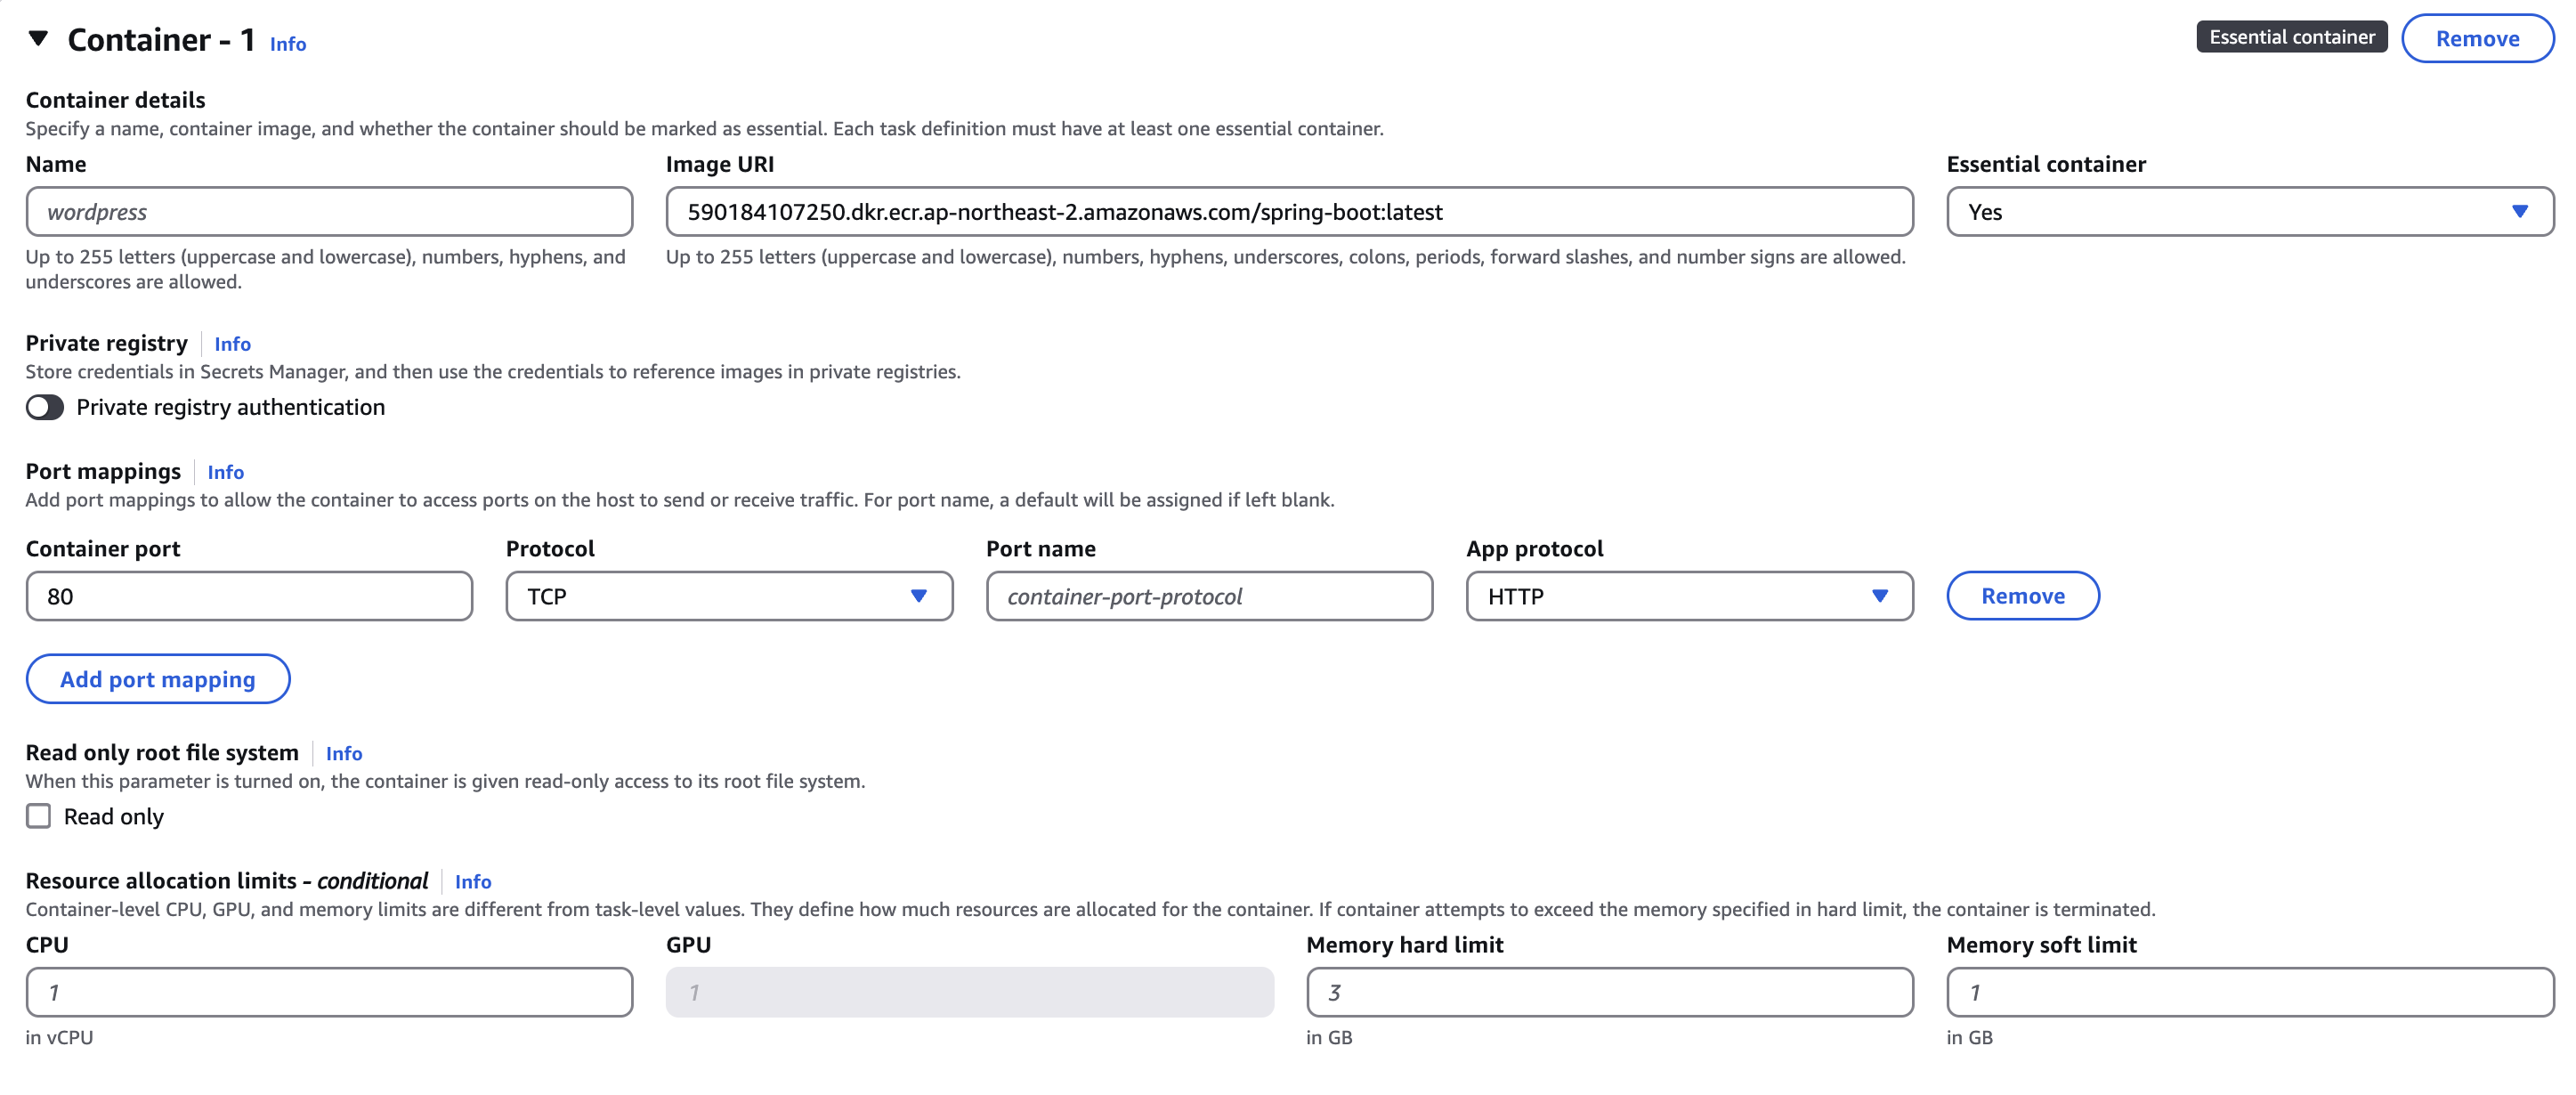Image resolution: width=2576 pixels, height=1095 pixels.
Task: Open the Essential container dropdown
Action: coord(2523,212)
